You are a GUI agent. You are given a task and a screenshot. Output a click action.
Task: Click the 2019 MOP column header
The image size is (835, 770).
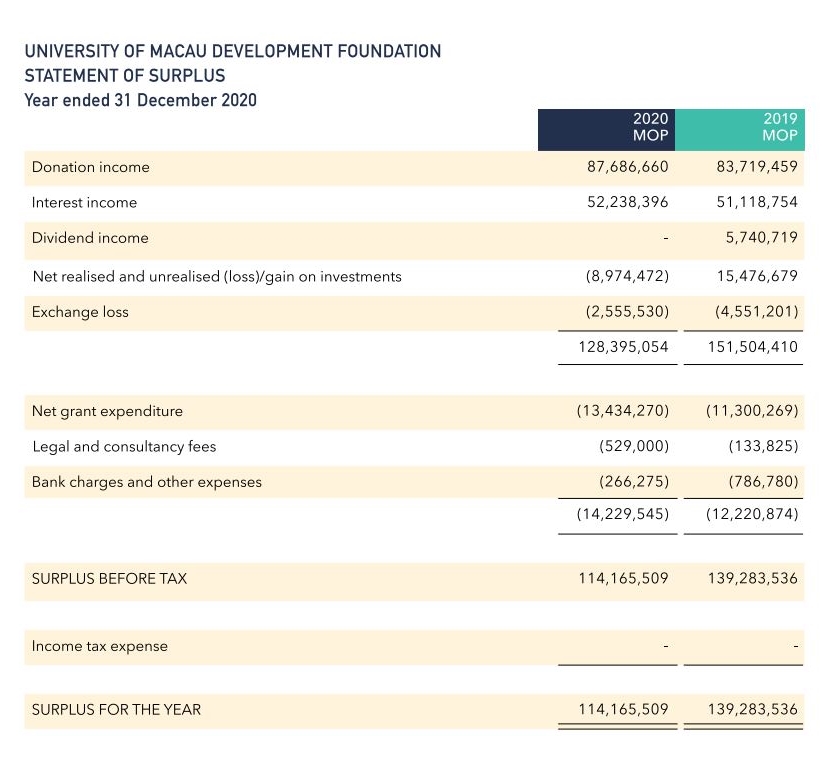click(740, 130)
